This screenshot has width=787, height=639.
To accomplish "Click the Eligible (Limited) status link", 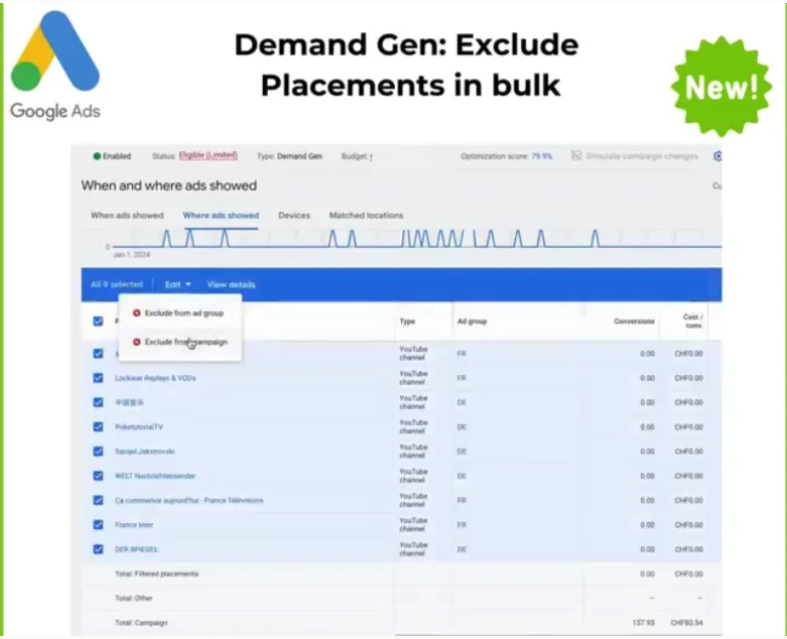I will pos(208,156).
